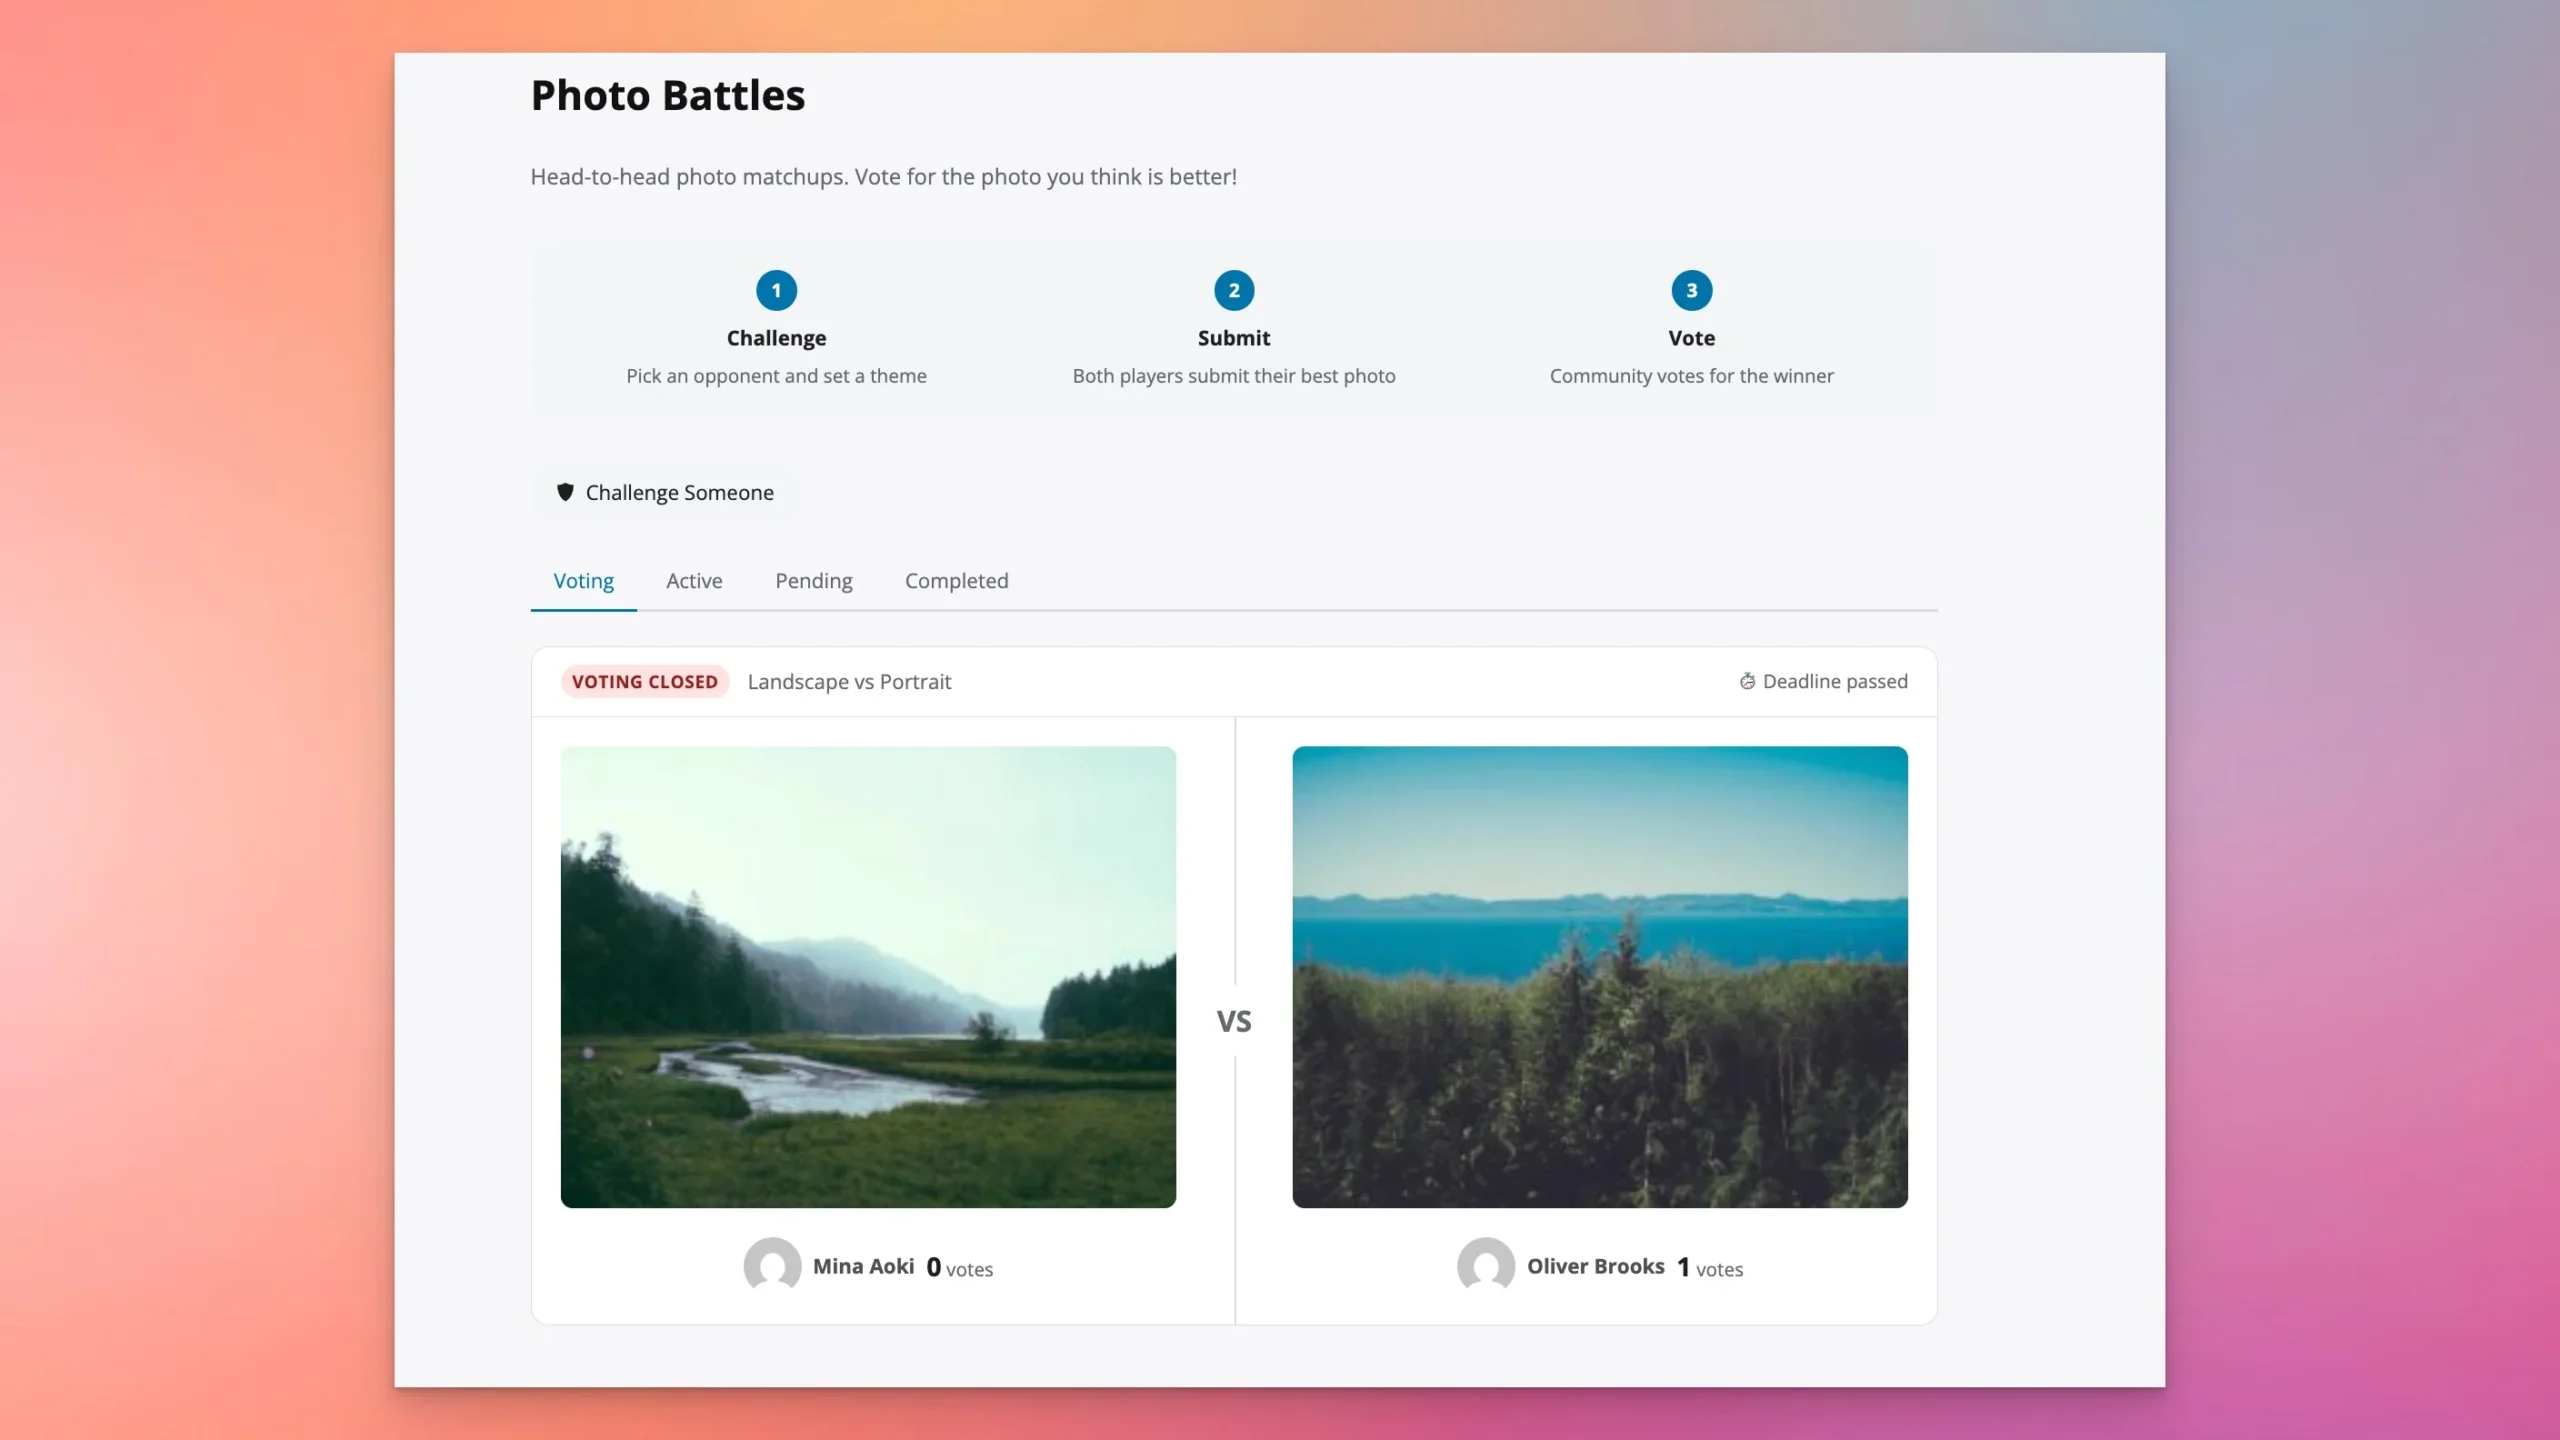Click the shield icon beside Challenge Someone
The image size is (2560, 1440).
[x=565, y=492]
